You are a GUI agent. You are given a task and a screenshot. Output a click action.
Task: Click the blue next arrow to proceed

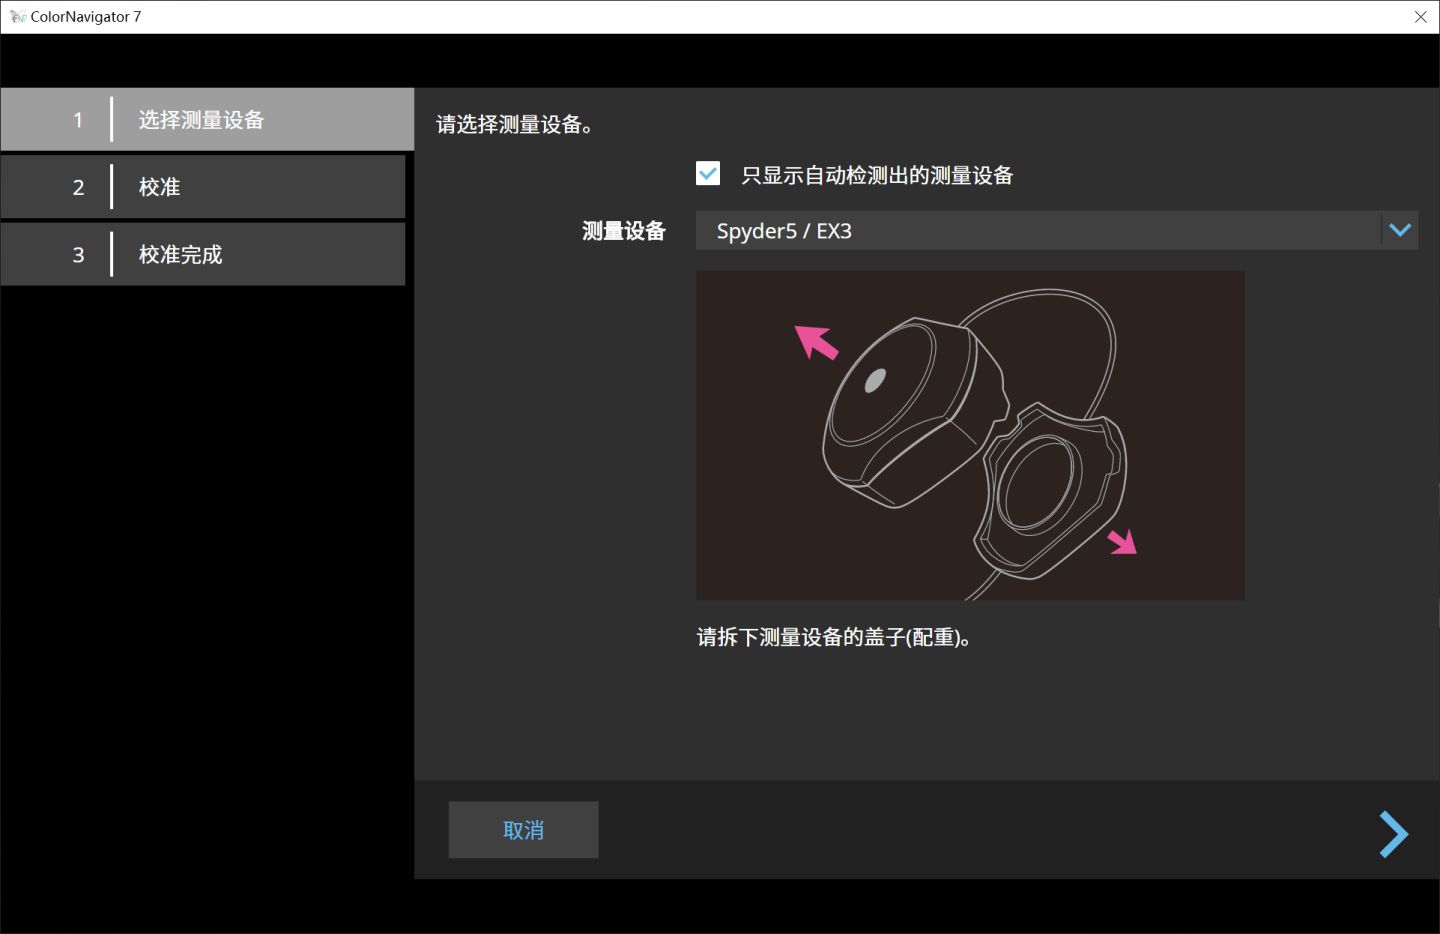pyautogui.click(x=1392, y=832)
